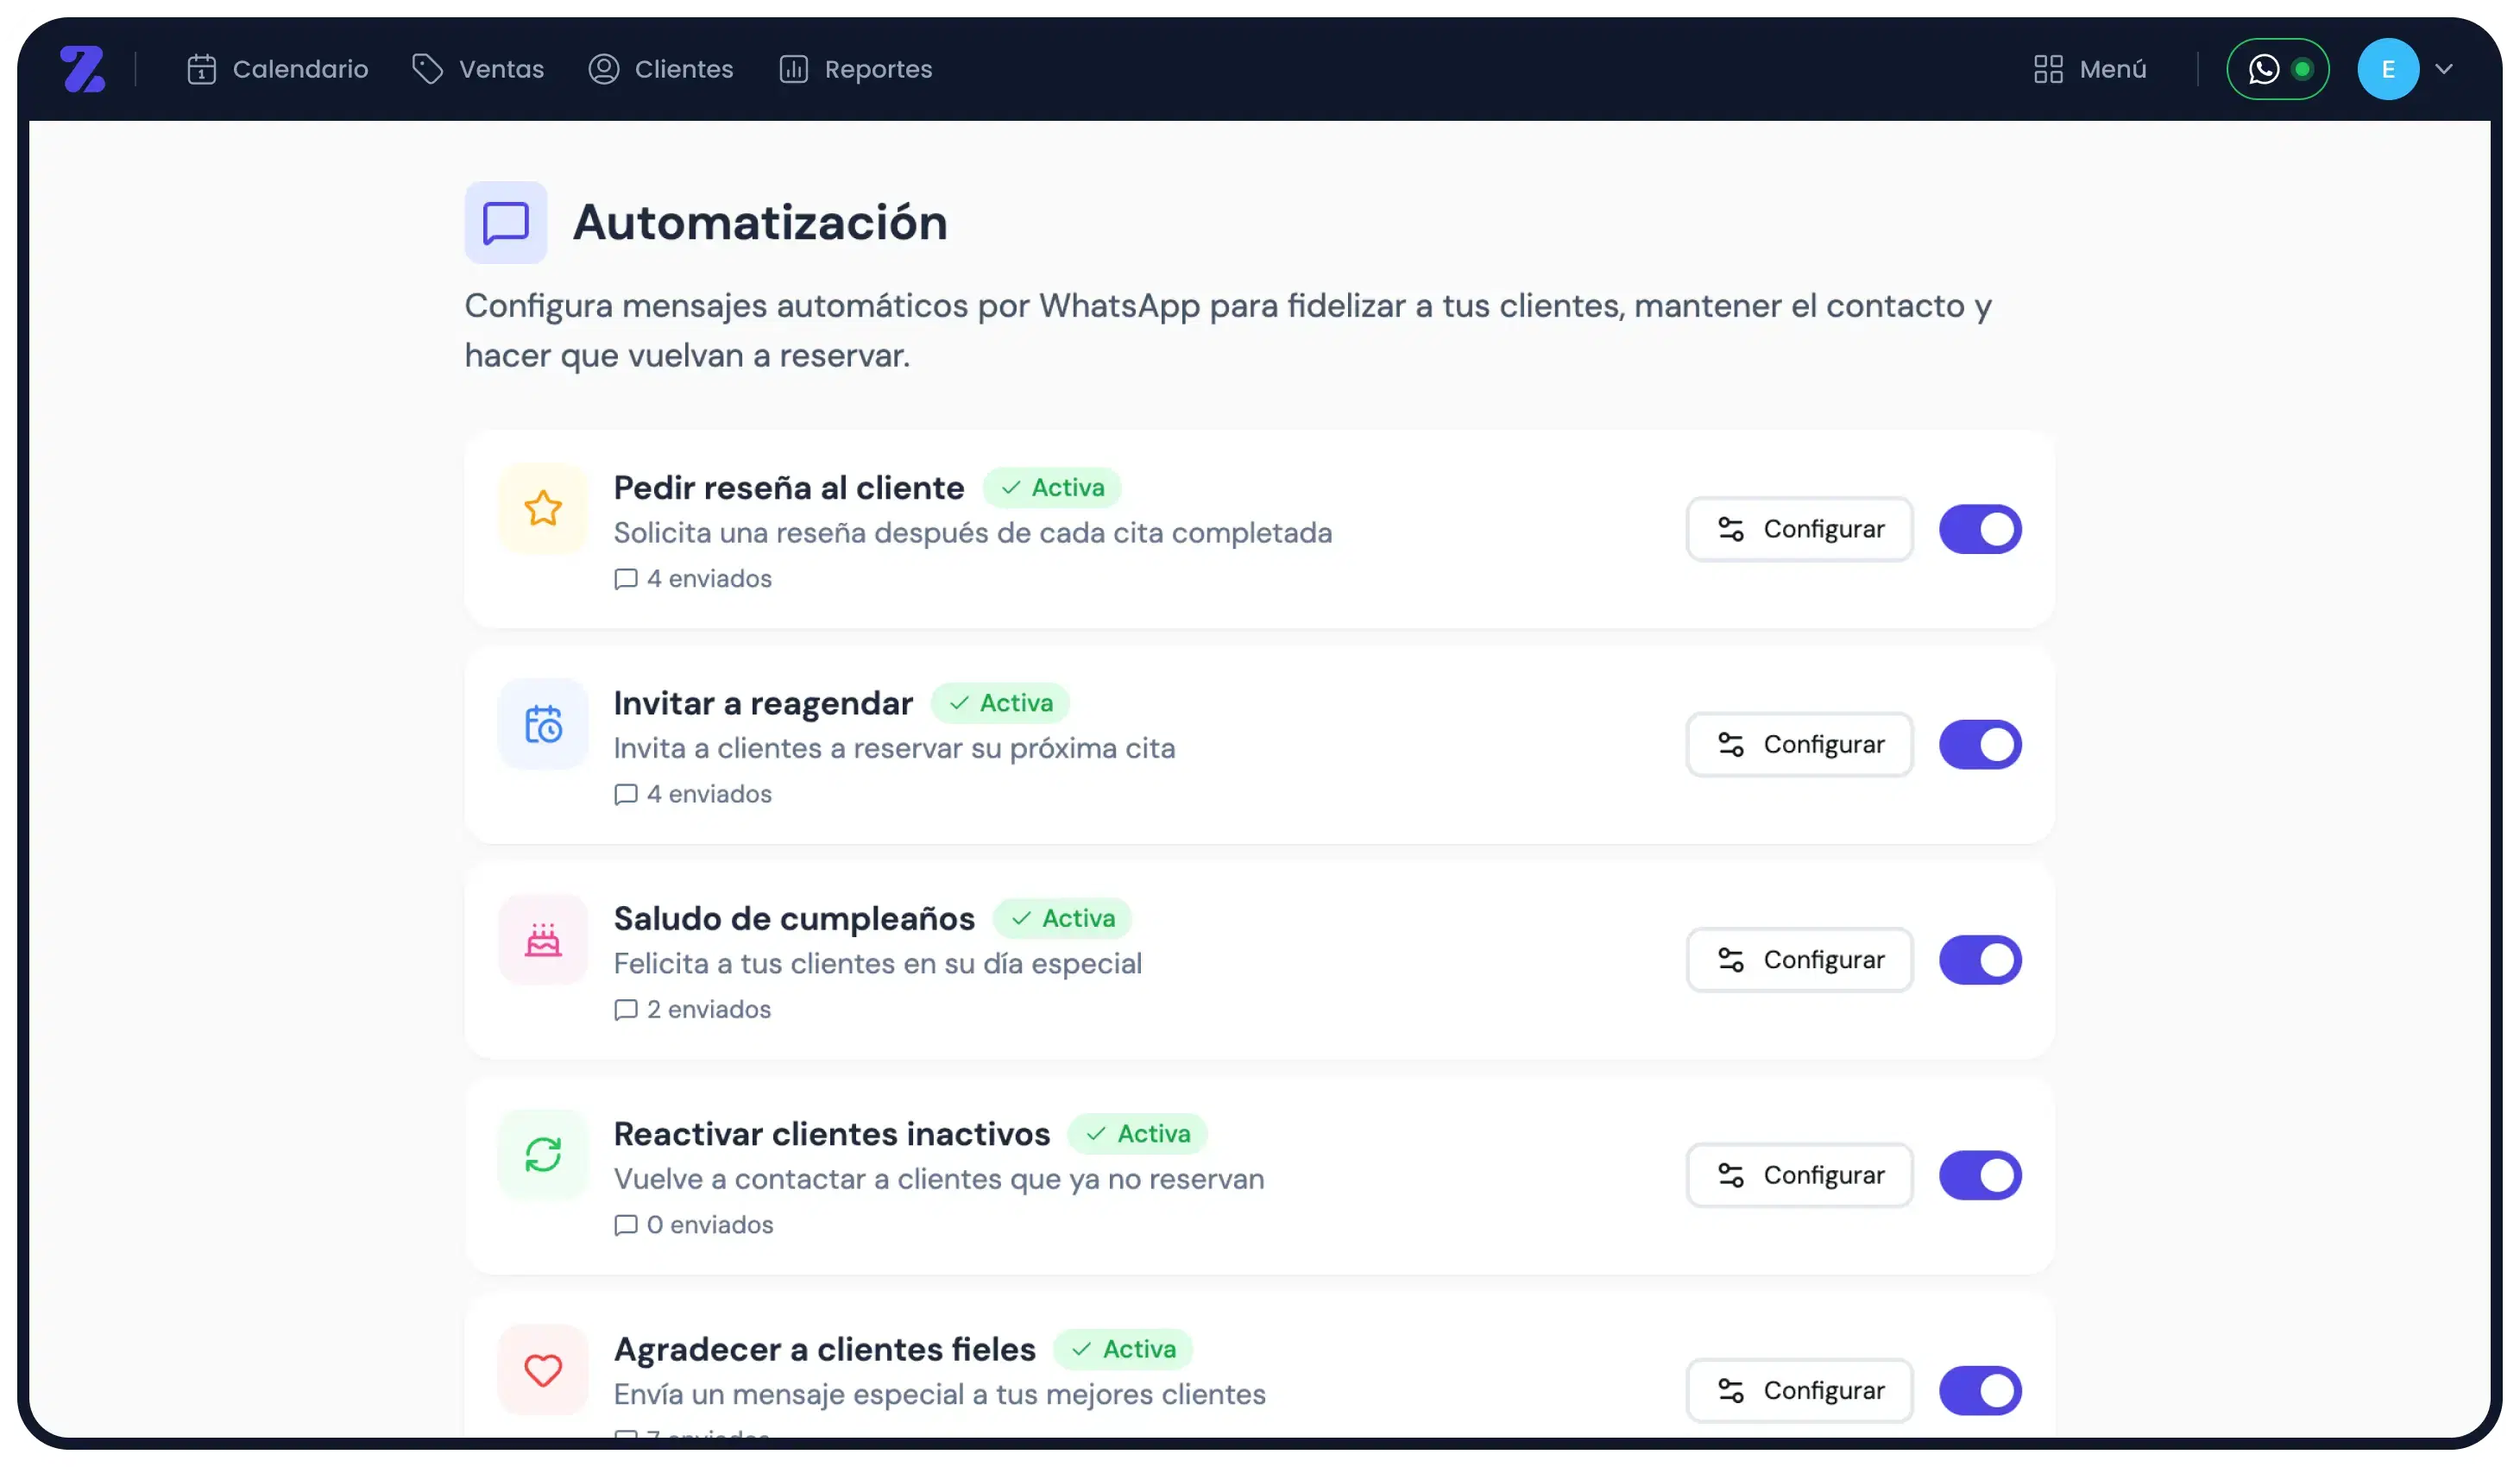Click the 'Reactivar clientes inactivos' title
Screen dimensions: 2520x1467
pyautogui.click(x=832, y=1134)
